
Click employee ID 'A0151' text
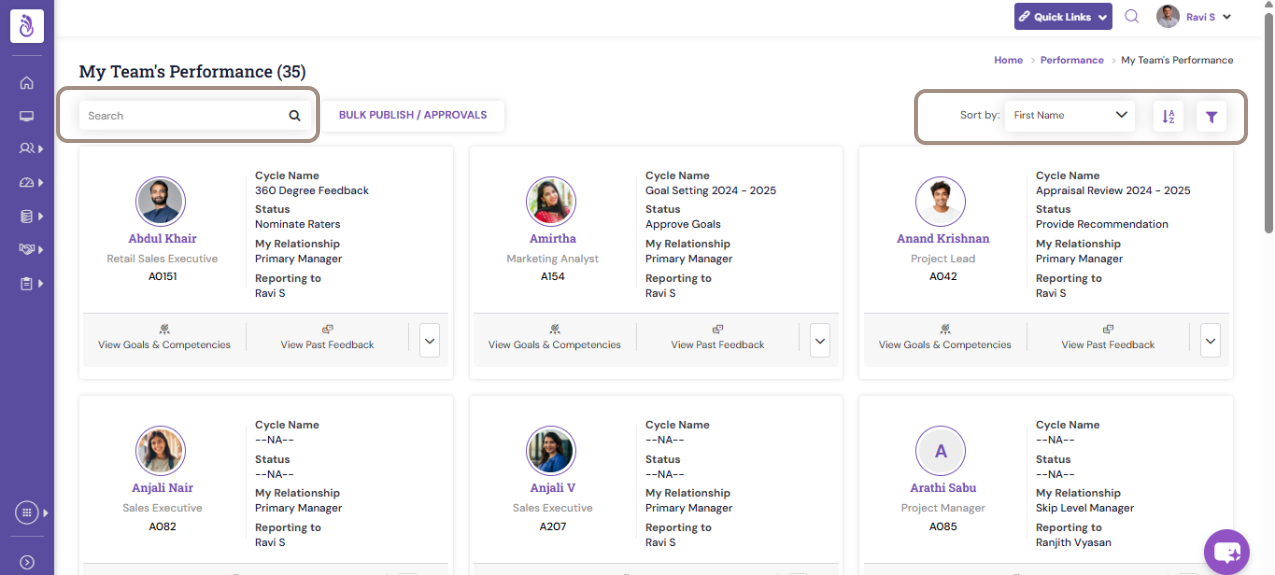pos(163,276)
